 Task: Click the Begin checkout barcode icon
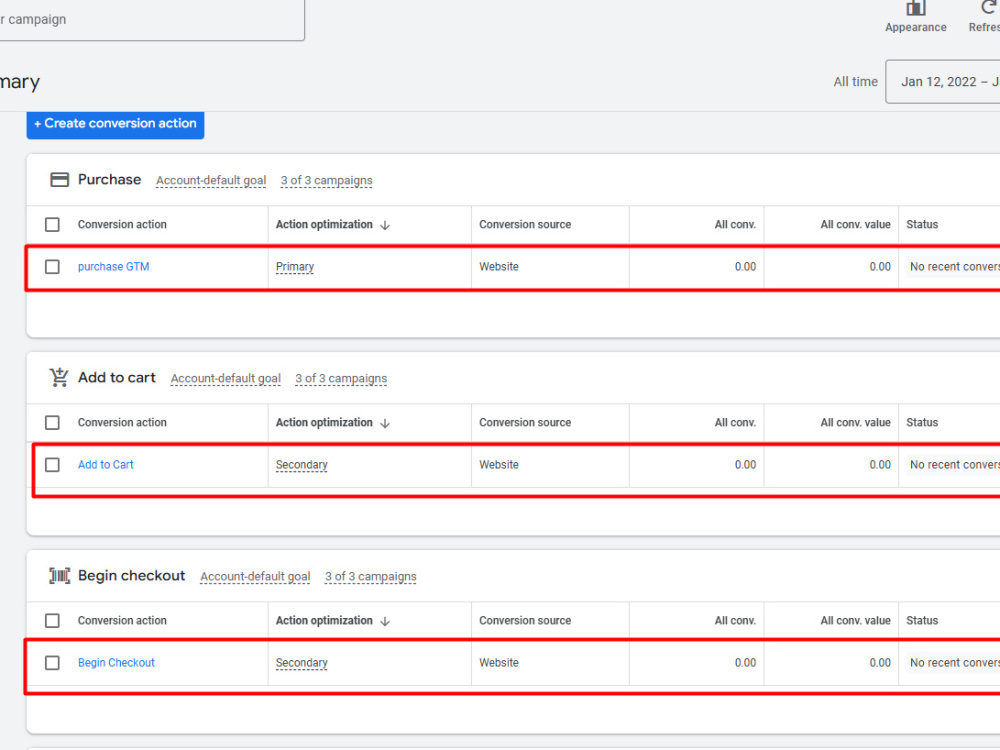(x=59, y=576)
